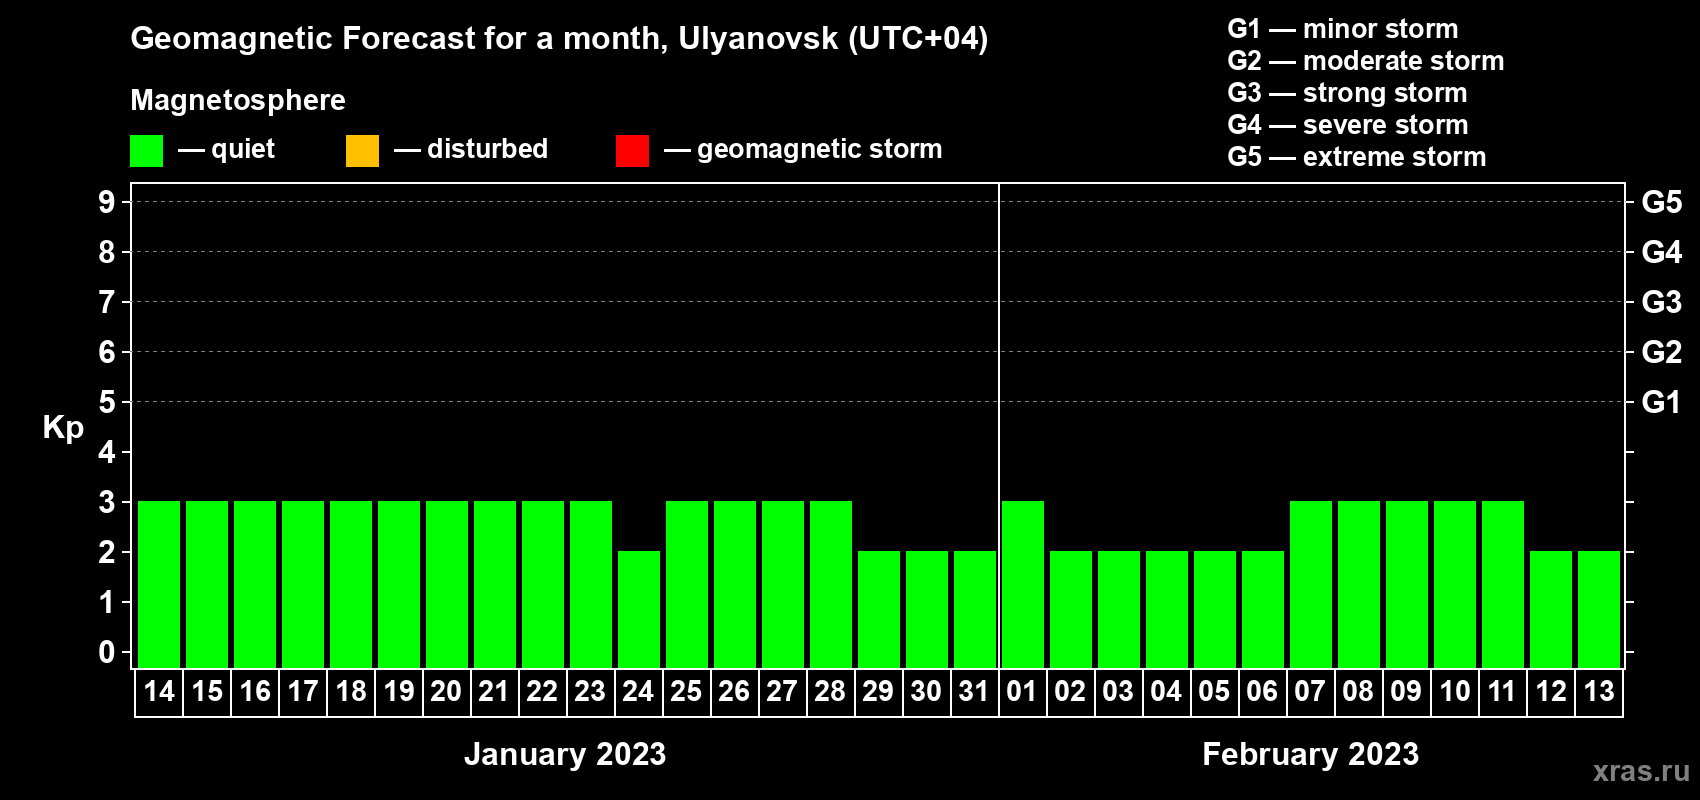This screenshot has height=800, width=1700.
Task: Click the red geomagnetic storm swatch
Action: click(x=632, y=151)
